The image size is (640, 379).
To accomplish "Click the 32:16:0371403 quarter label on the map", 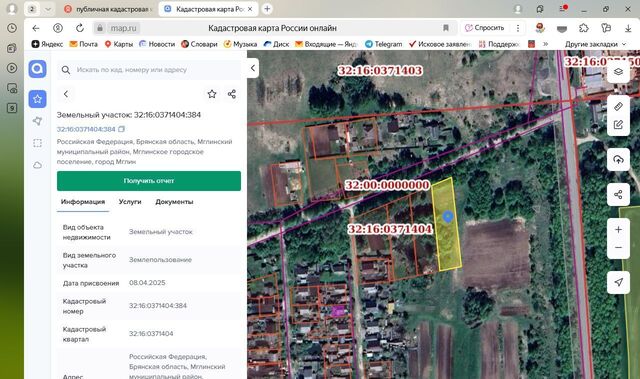I will 380,70.
